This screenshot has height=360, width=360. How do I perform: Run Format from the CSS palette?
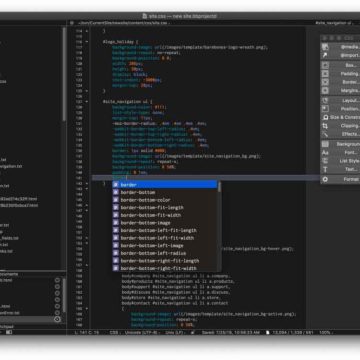click(x=341, y=179)
